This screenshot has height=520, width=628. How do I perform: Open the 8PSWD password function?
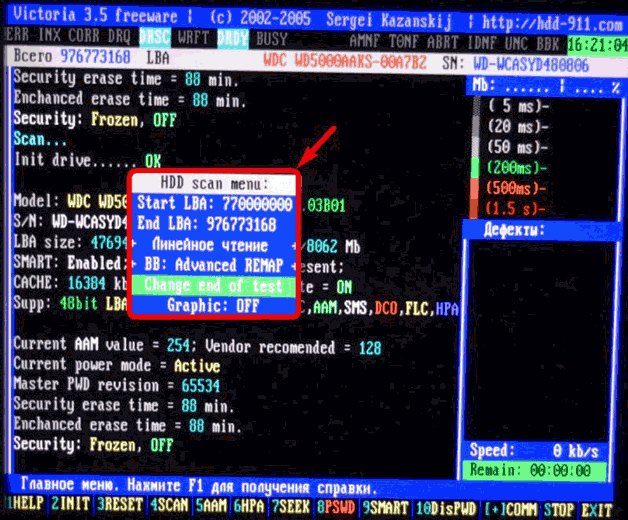click(336, 508)
